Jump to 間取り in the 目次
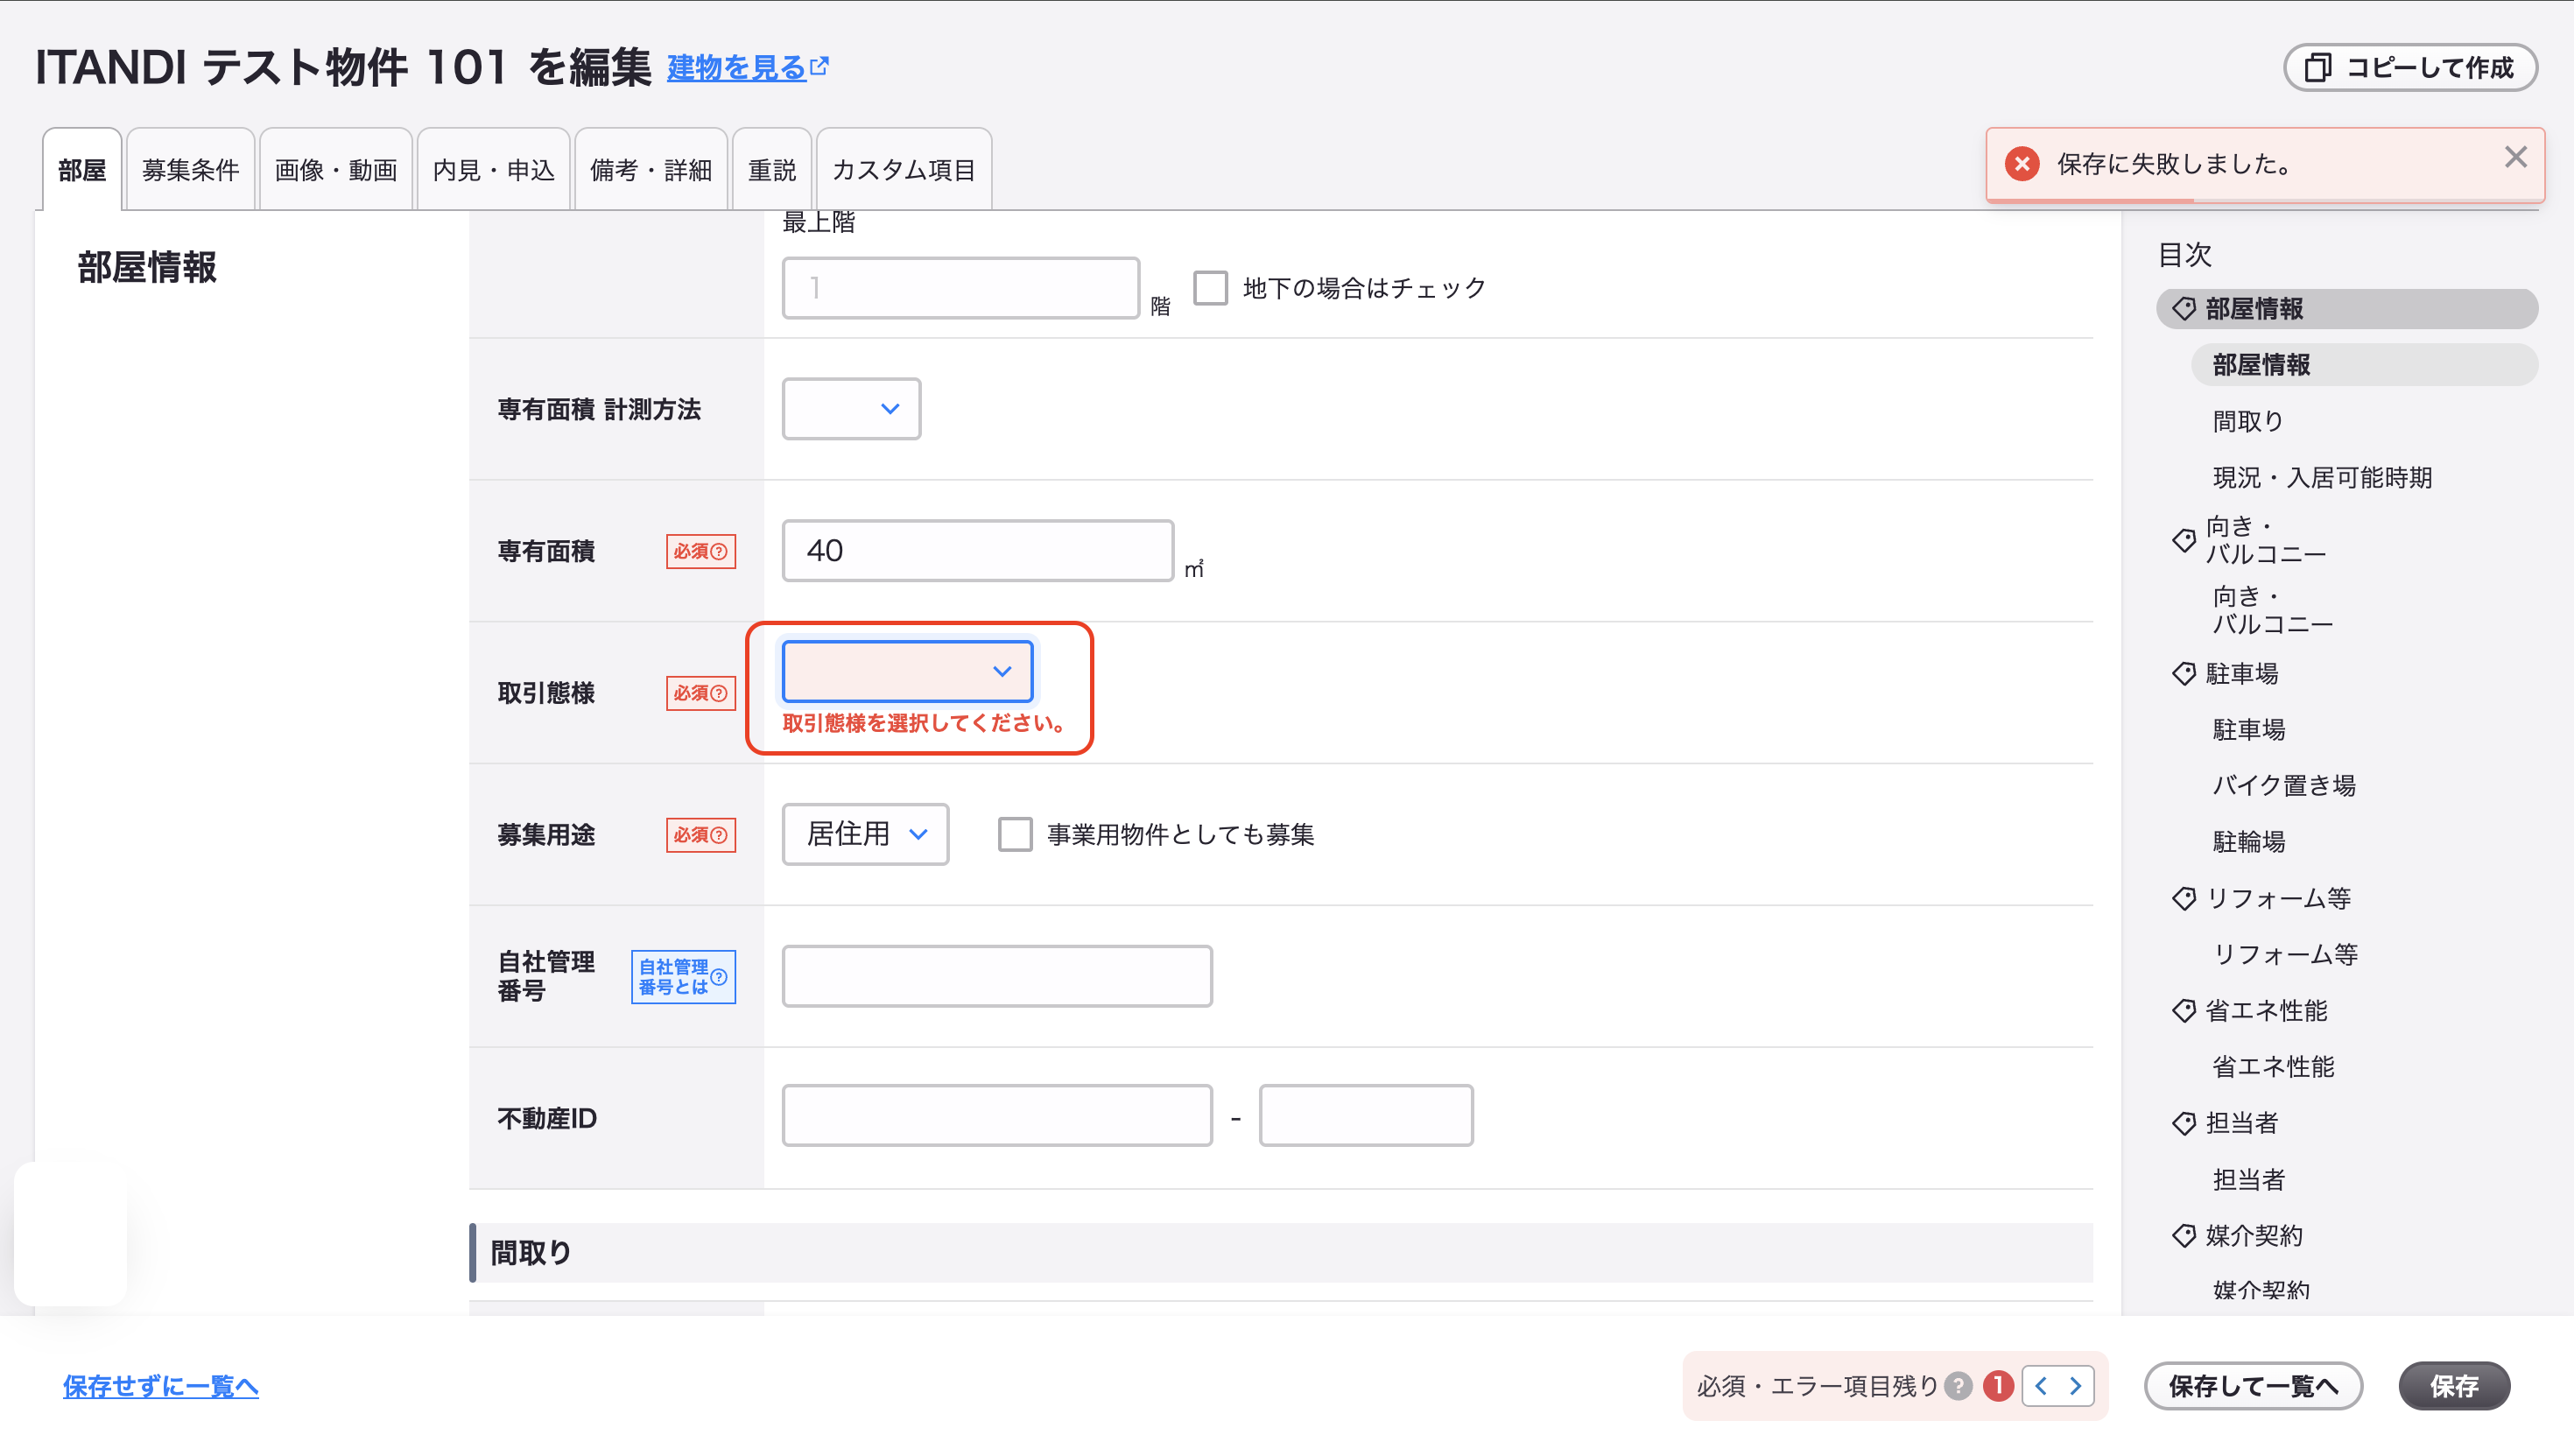Viewport: 2574px width, 1456px height. [2248, 421]
